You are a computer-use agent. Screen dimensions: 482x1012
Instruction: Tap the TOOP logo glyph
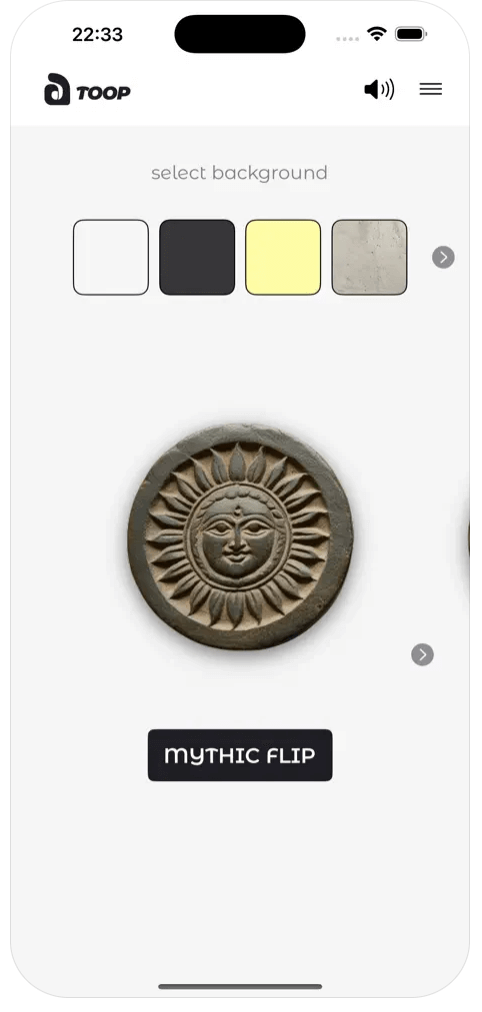[57, 89]
